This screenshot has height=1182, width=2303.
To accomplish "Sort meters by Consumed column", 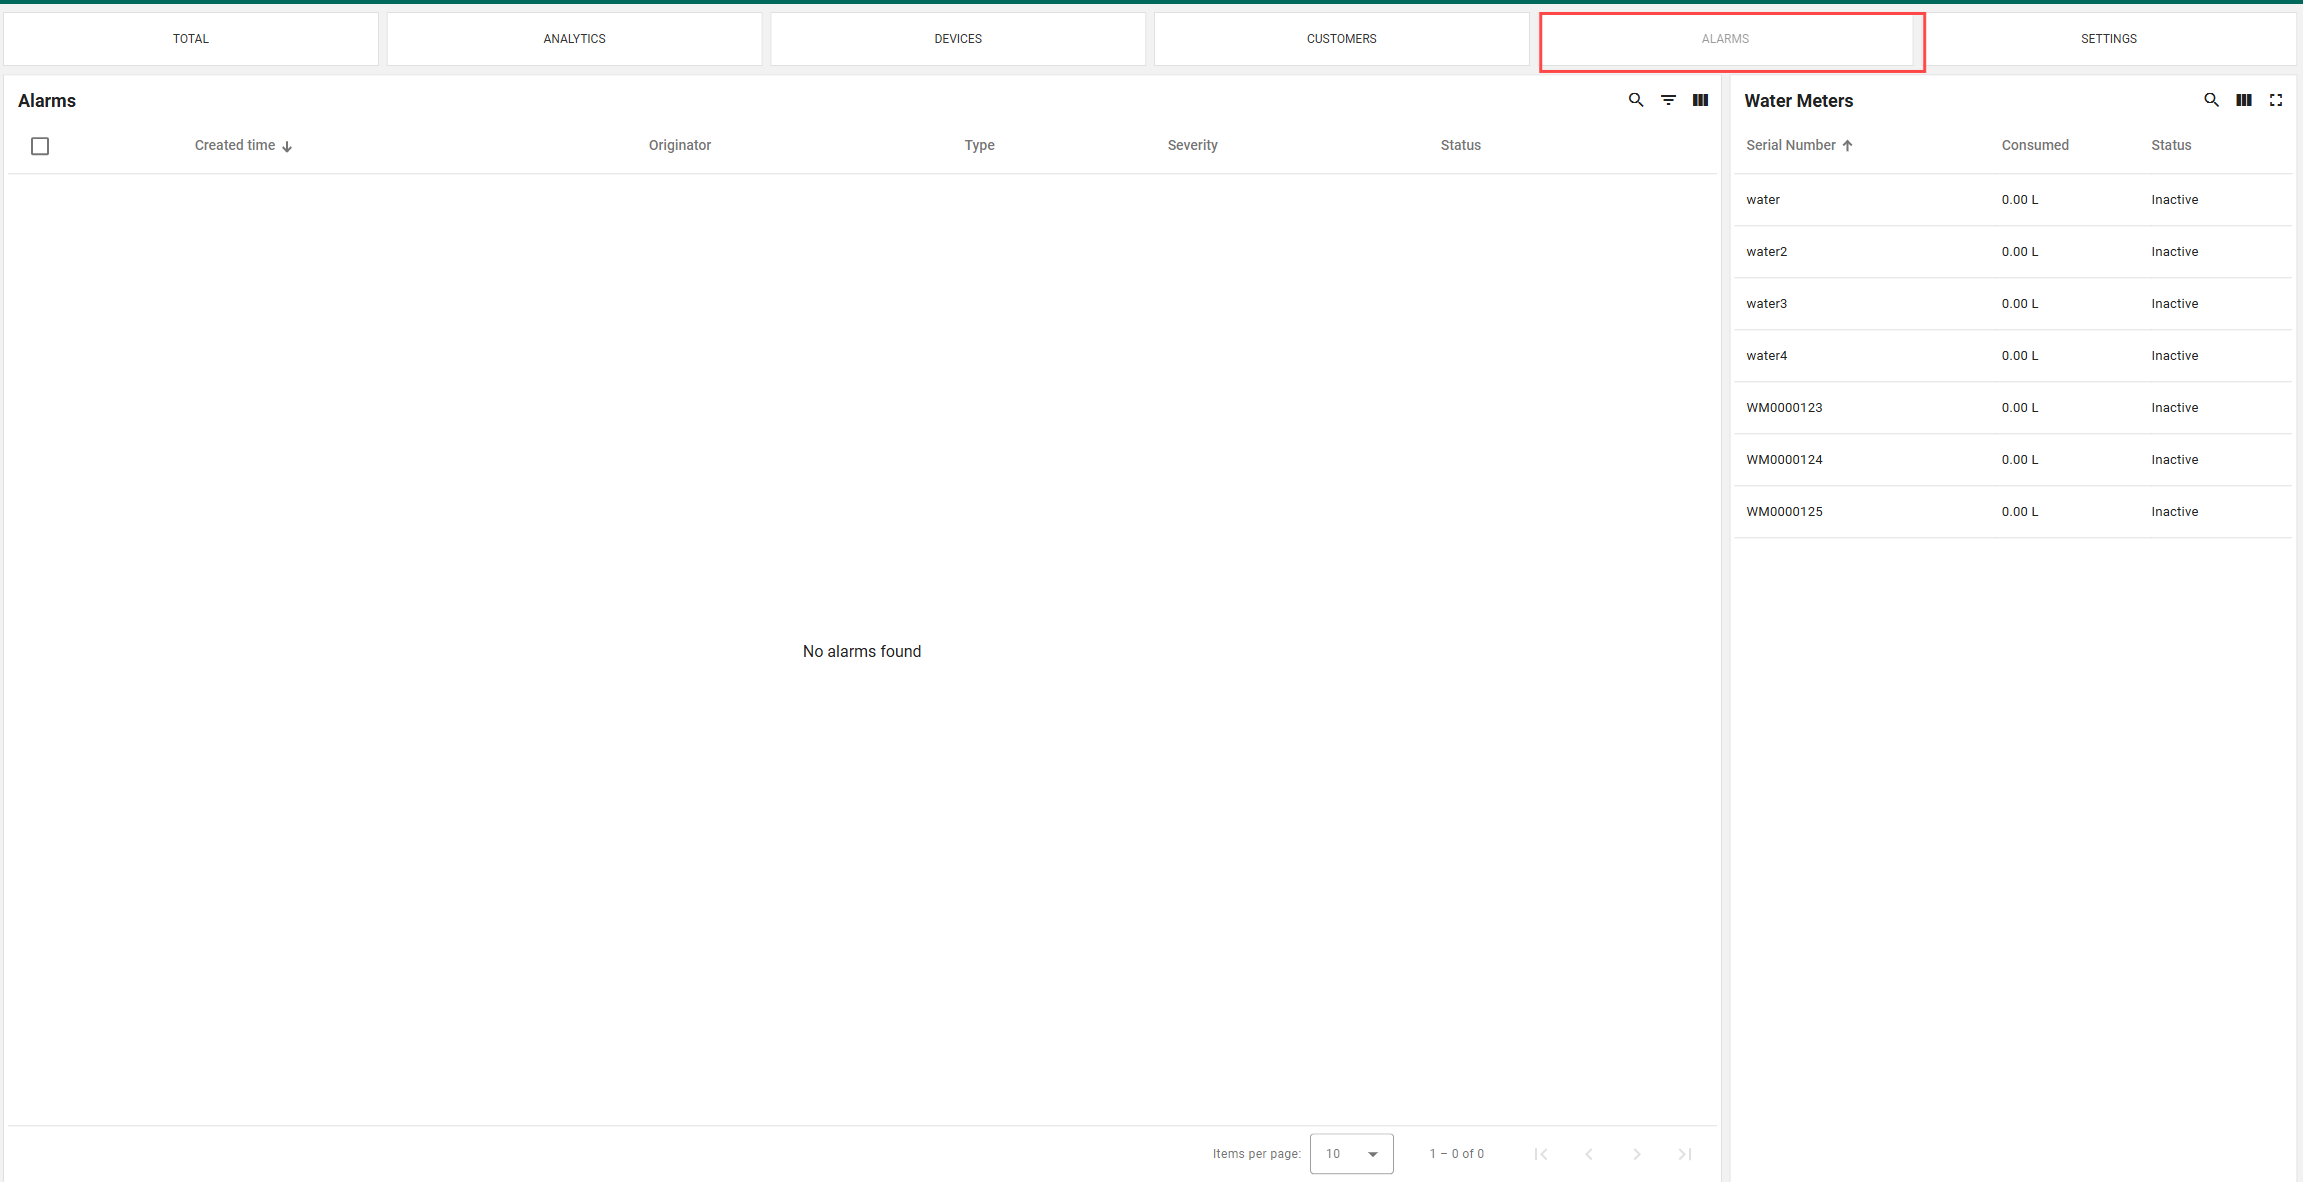I will (2034, 145).
